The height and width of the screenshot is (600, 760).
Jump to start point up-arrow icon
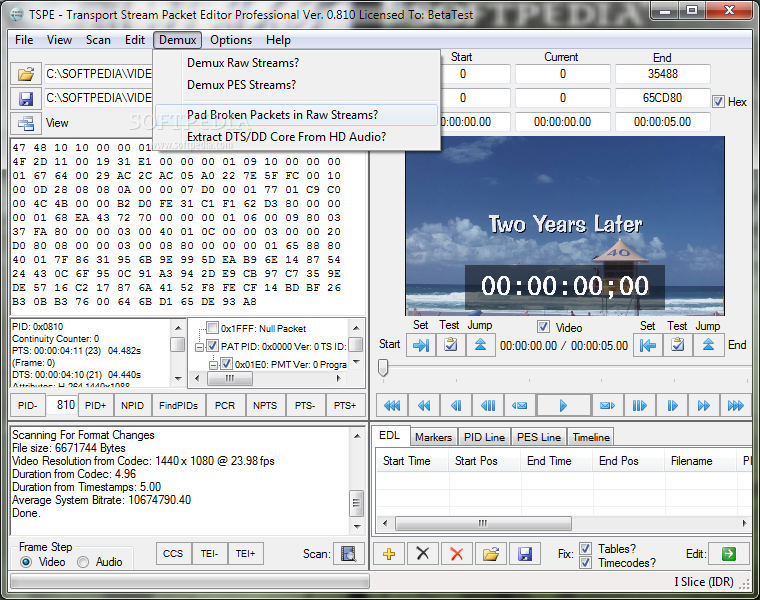(480, 345)
